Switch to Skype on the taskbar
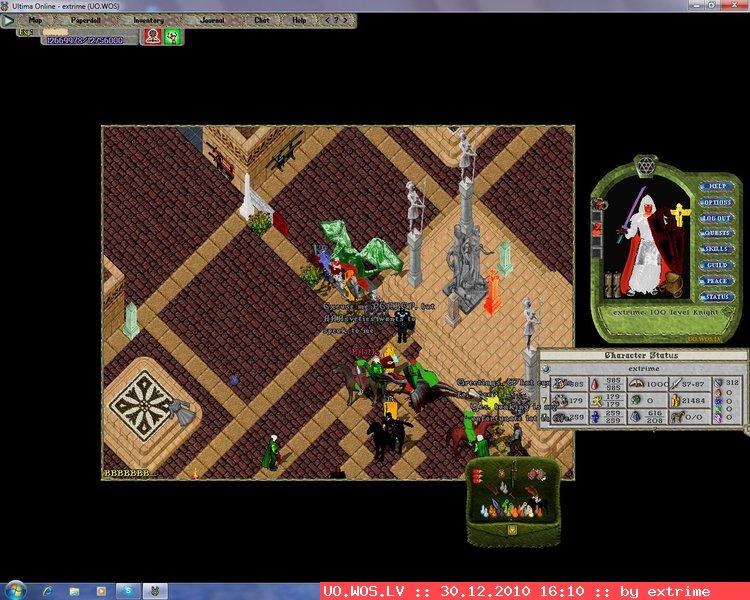 pyautogui.click(x=128, y=591)
